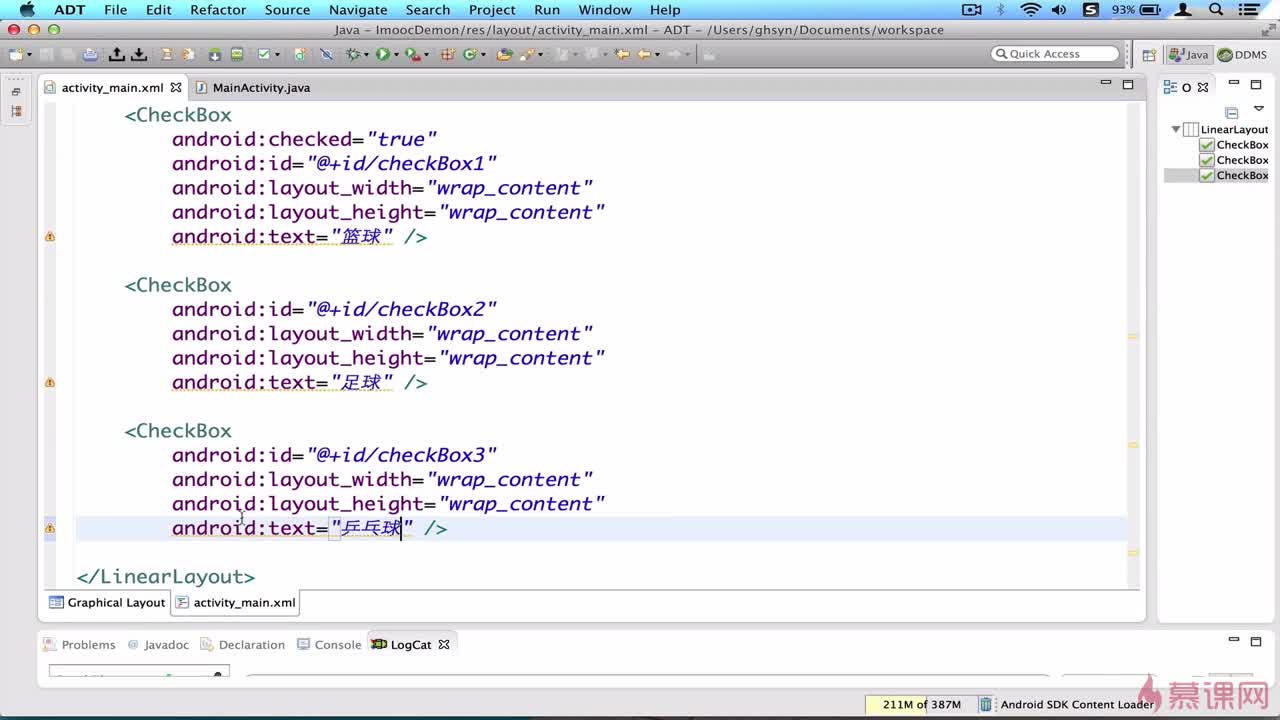
Task: Open the Problems view tab
Action: coord(80,645)
